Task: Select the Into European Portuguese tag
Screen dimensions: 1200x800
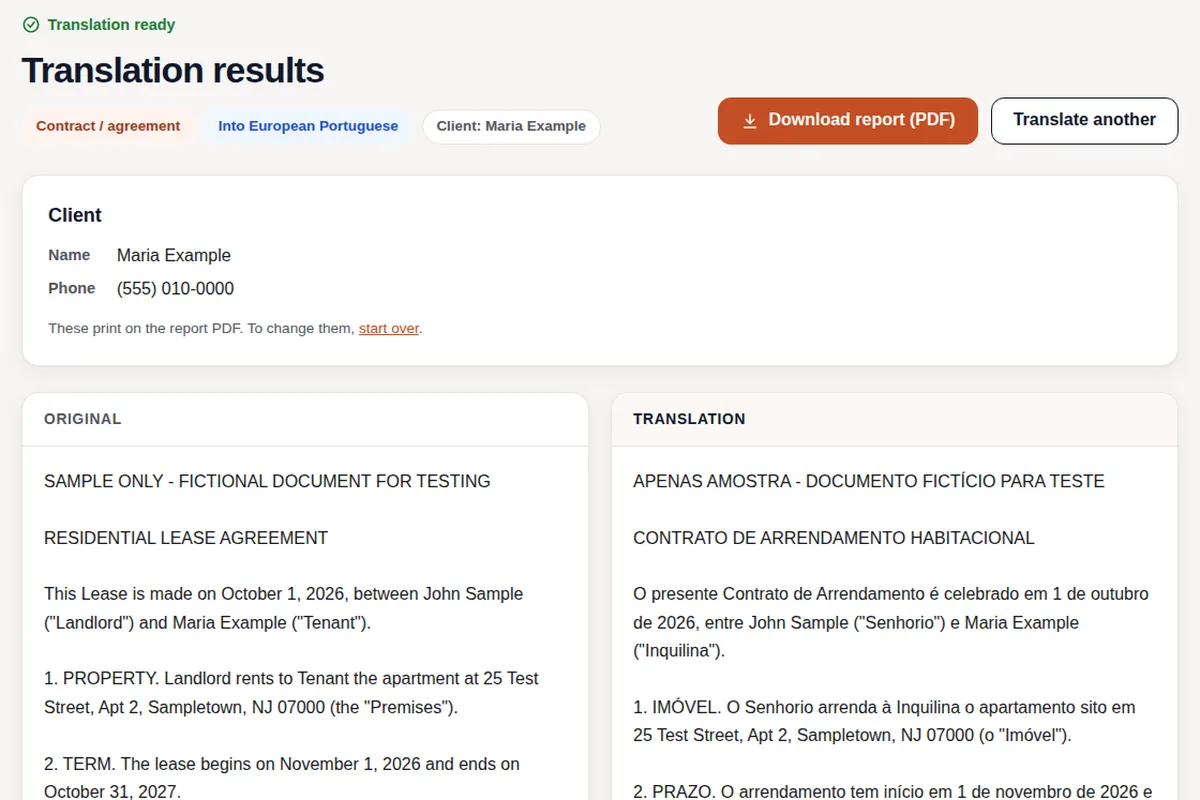Action: (x=308, y=126)
